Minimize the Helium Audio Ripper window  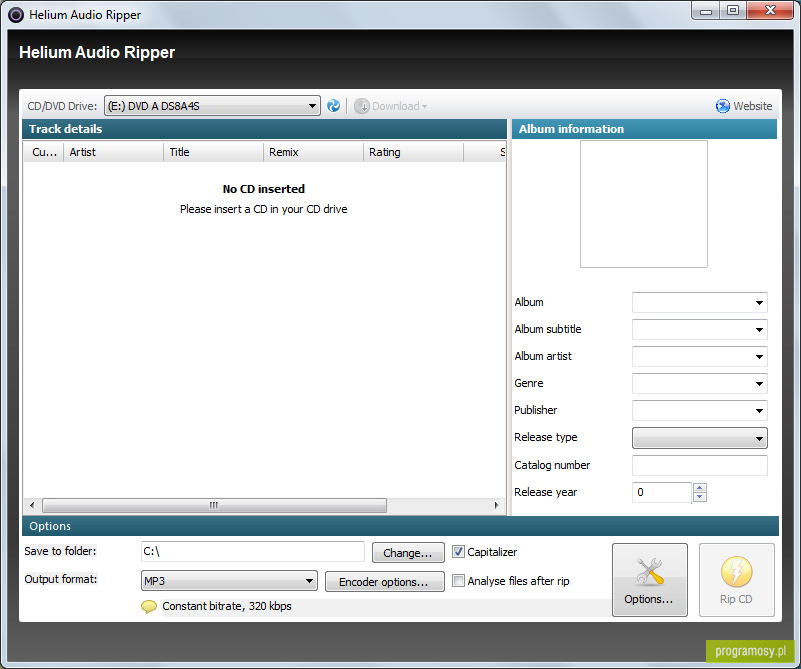[706, 11]
